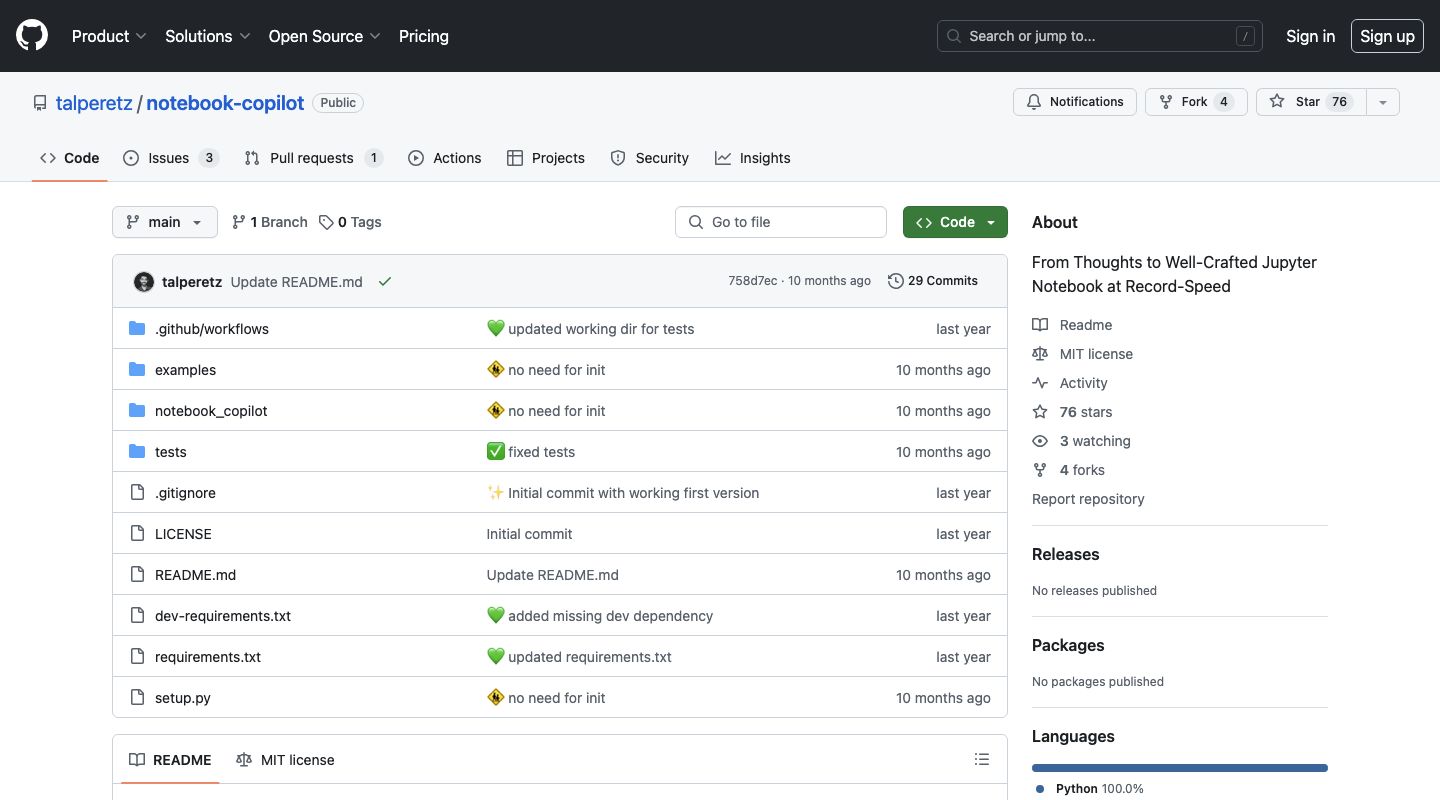This screenshot has width=1440, height=800.
Task: Expand the Solutions menu
Action: click(x=208, y=36)
